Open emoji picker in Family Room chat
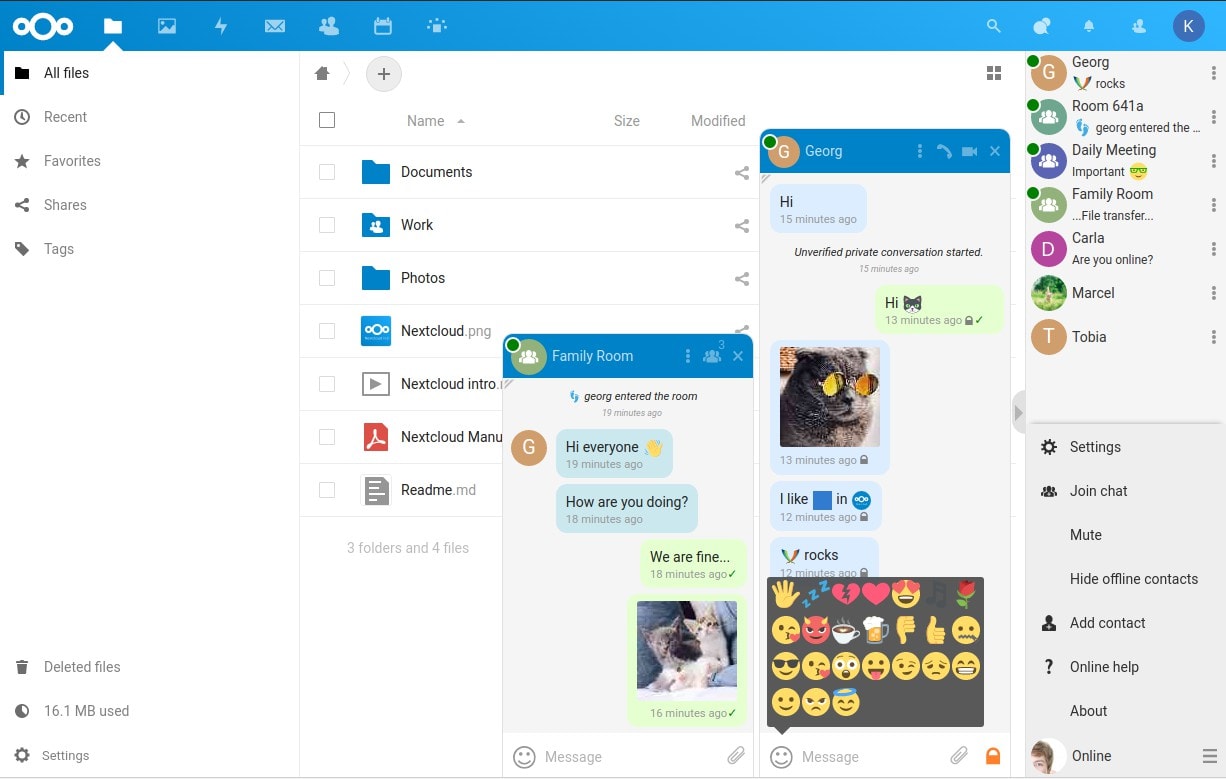This screenshot has width=1226, height=779. pos(524,757)
